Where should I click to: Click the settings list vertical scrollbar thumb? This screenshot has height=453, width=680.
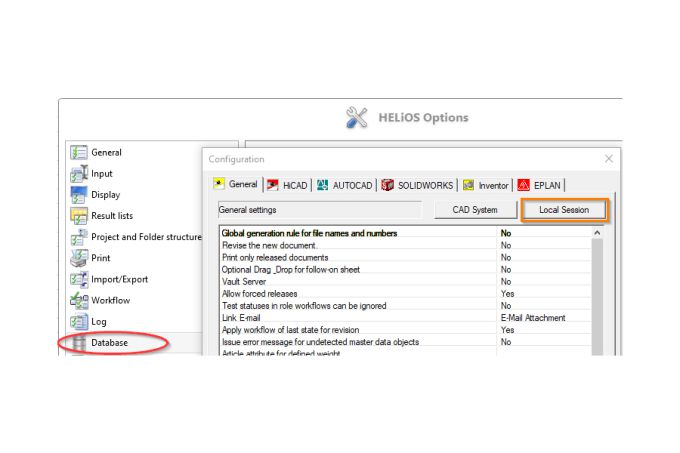click(597, 297)
